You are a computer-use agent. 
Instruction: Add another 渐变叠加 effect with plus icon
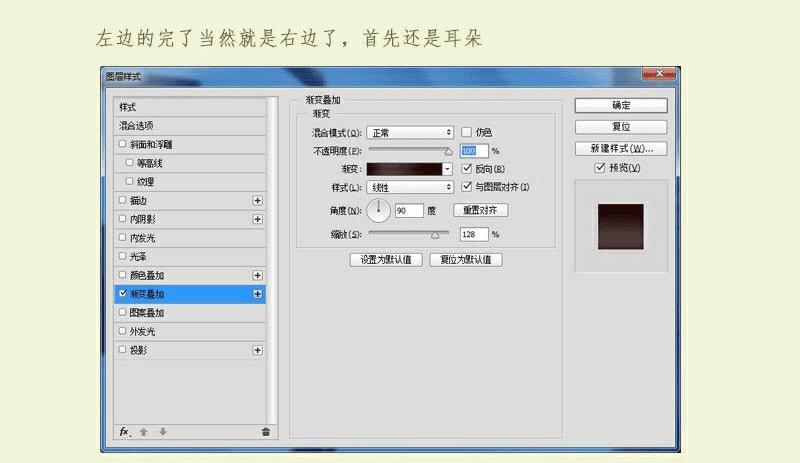(x=258, y=294)
